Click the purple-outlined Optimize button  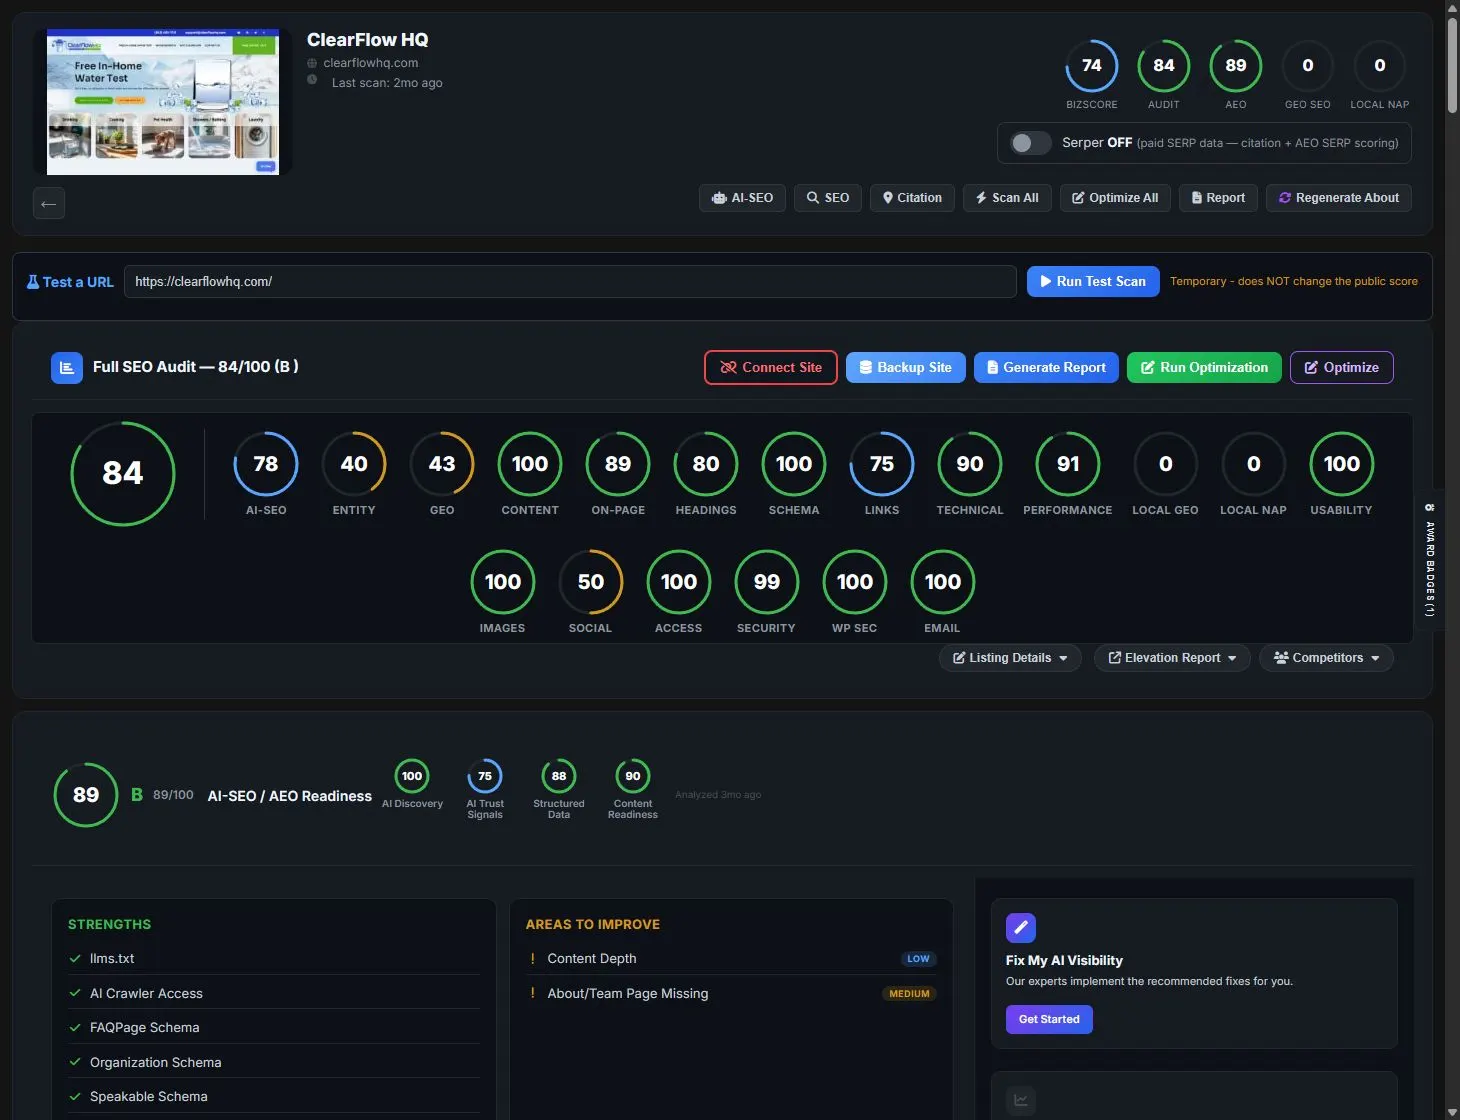(1341, 368)
